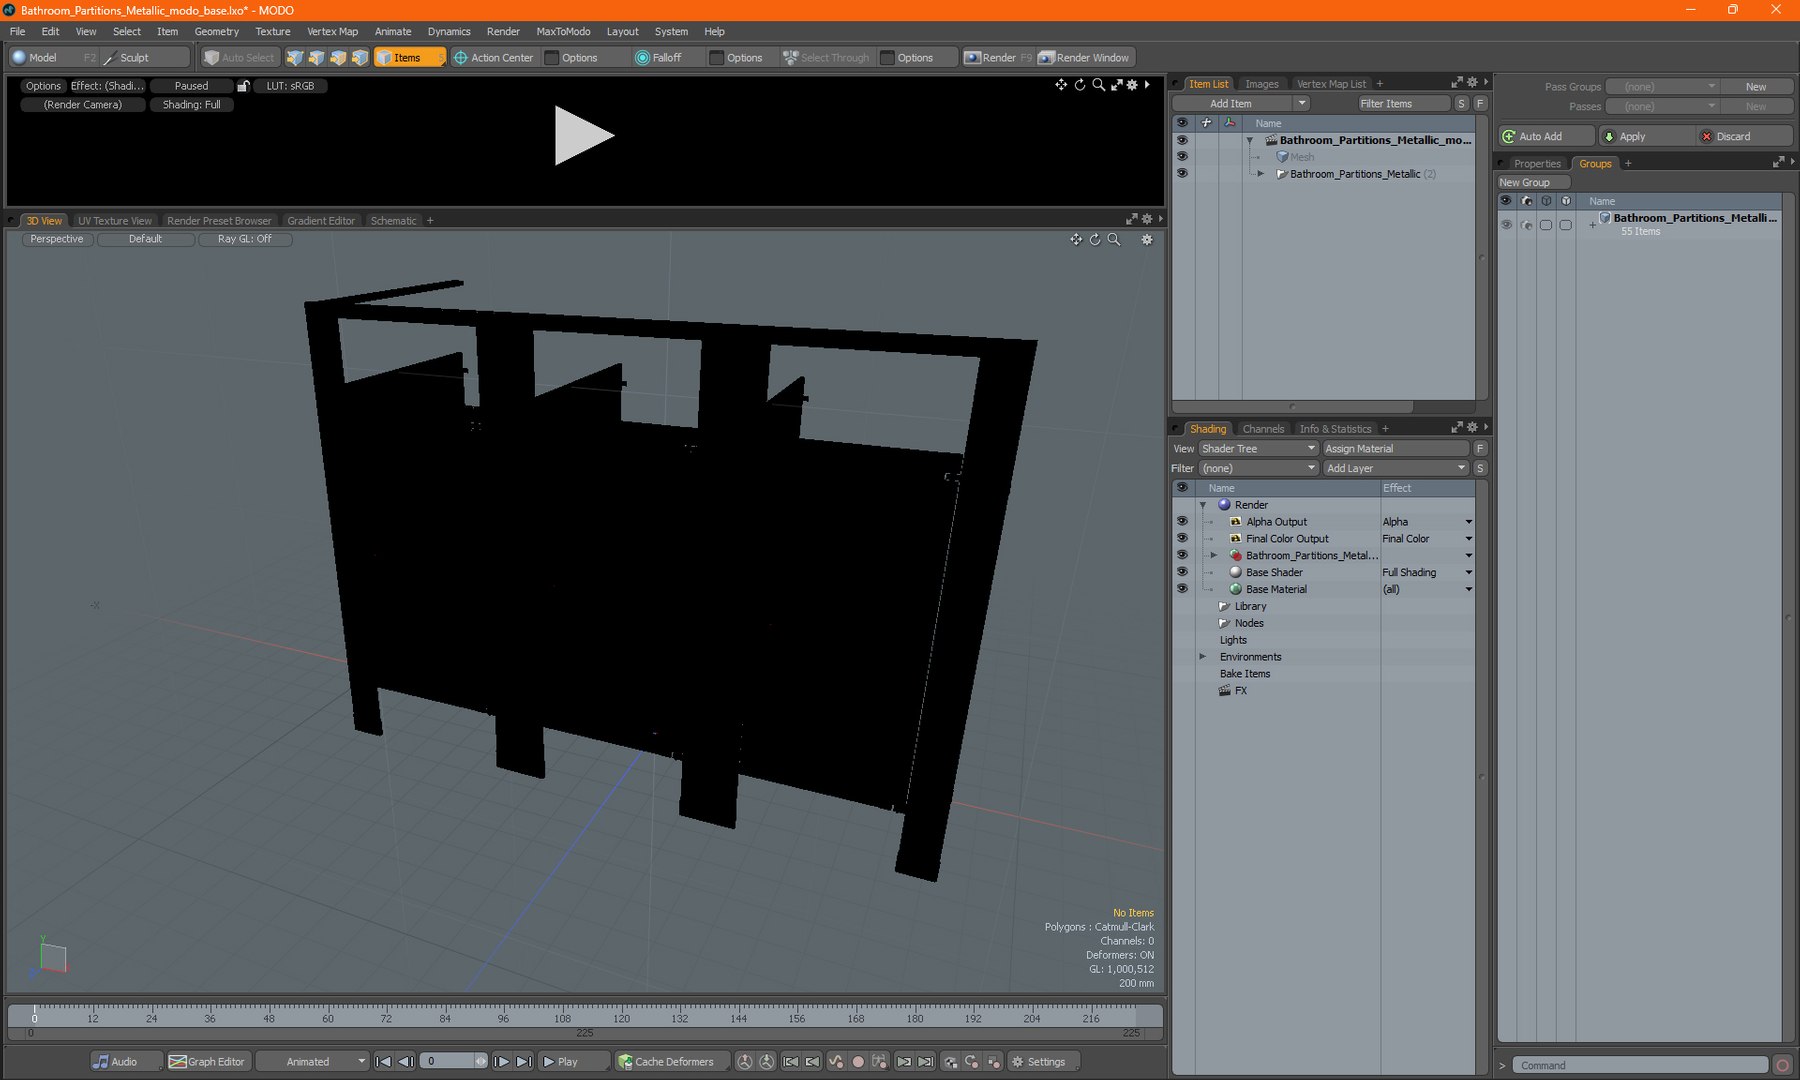Go to the first frame

pos(383,1061)
